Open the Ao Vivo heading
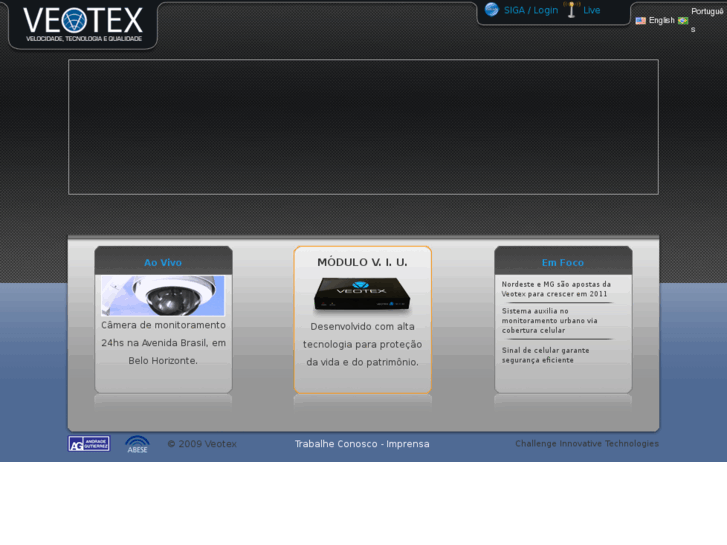 [163, 263]
